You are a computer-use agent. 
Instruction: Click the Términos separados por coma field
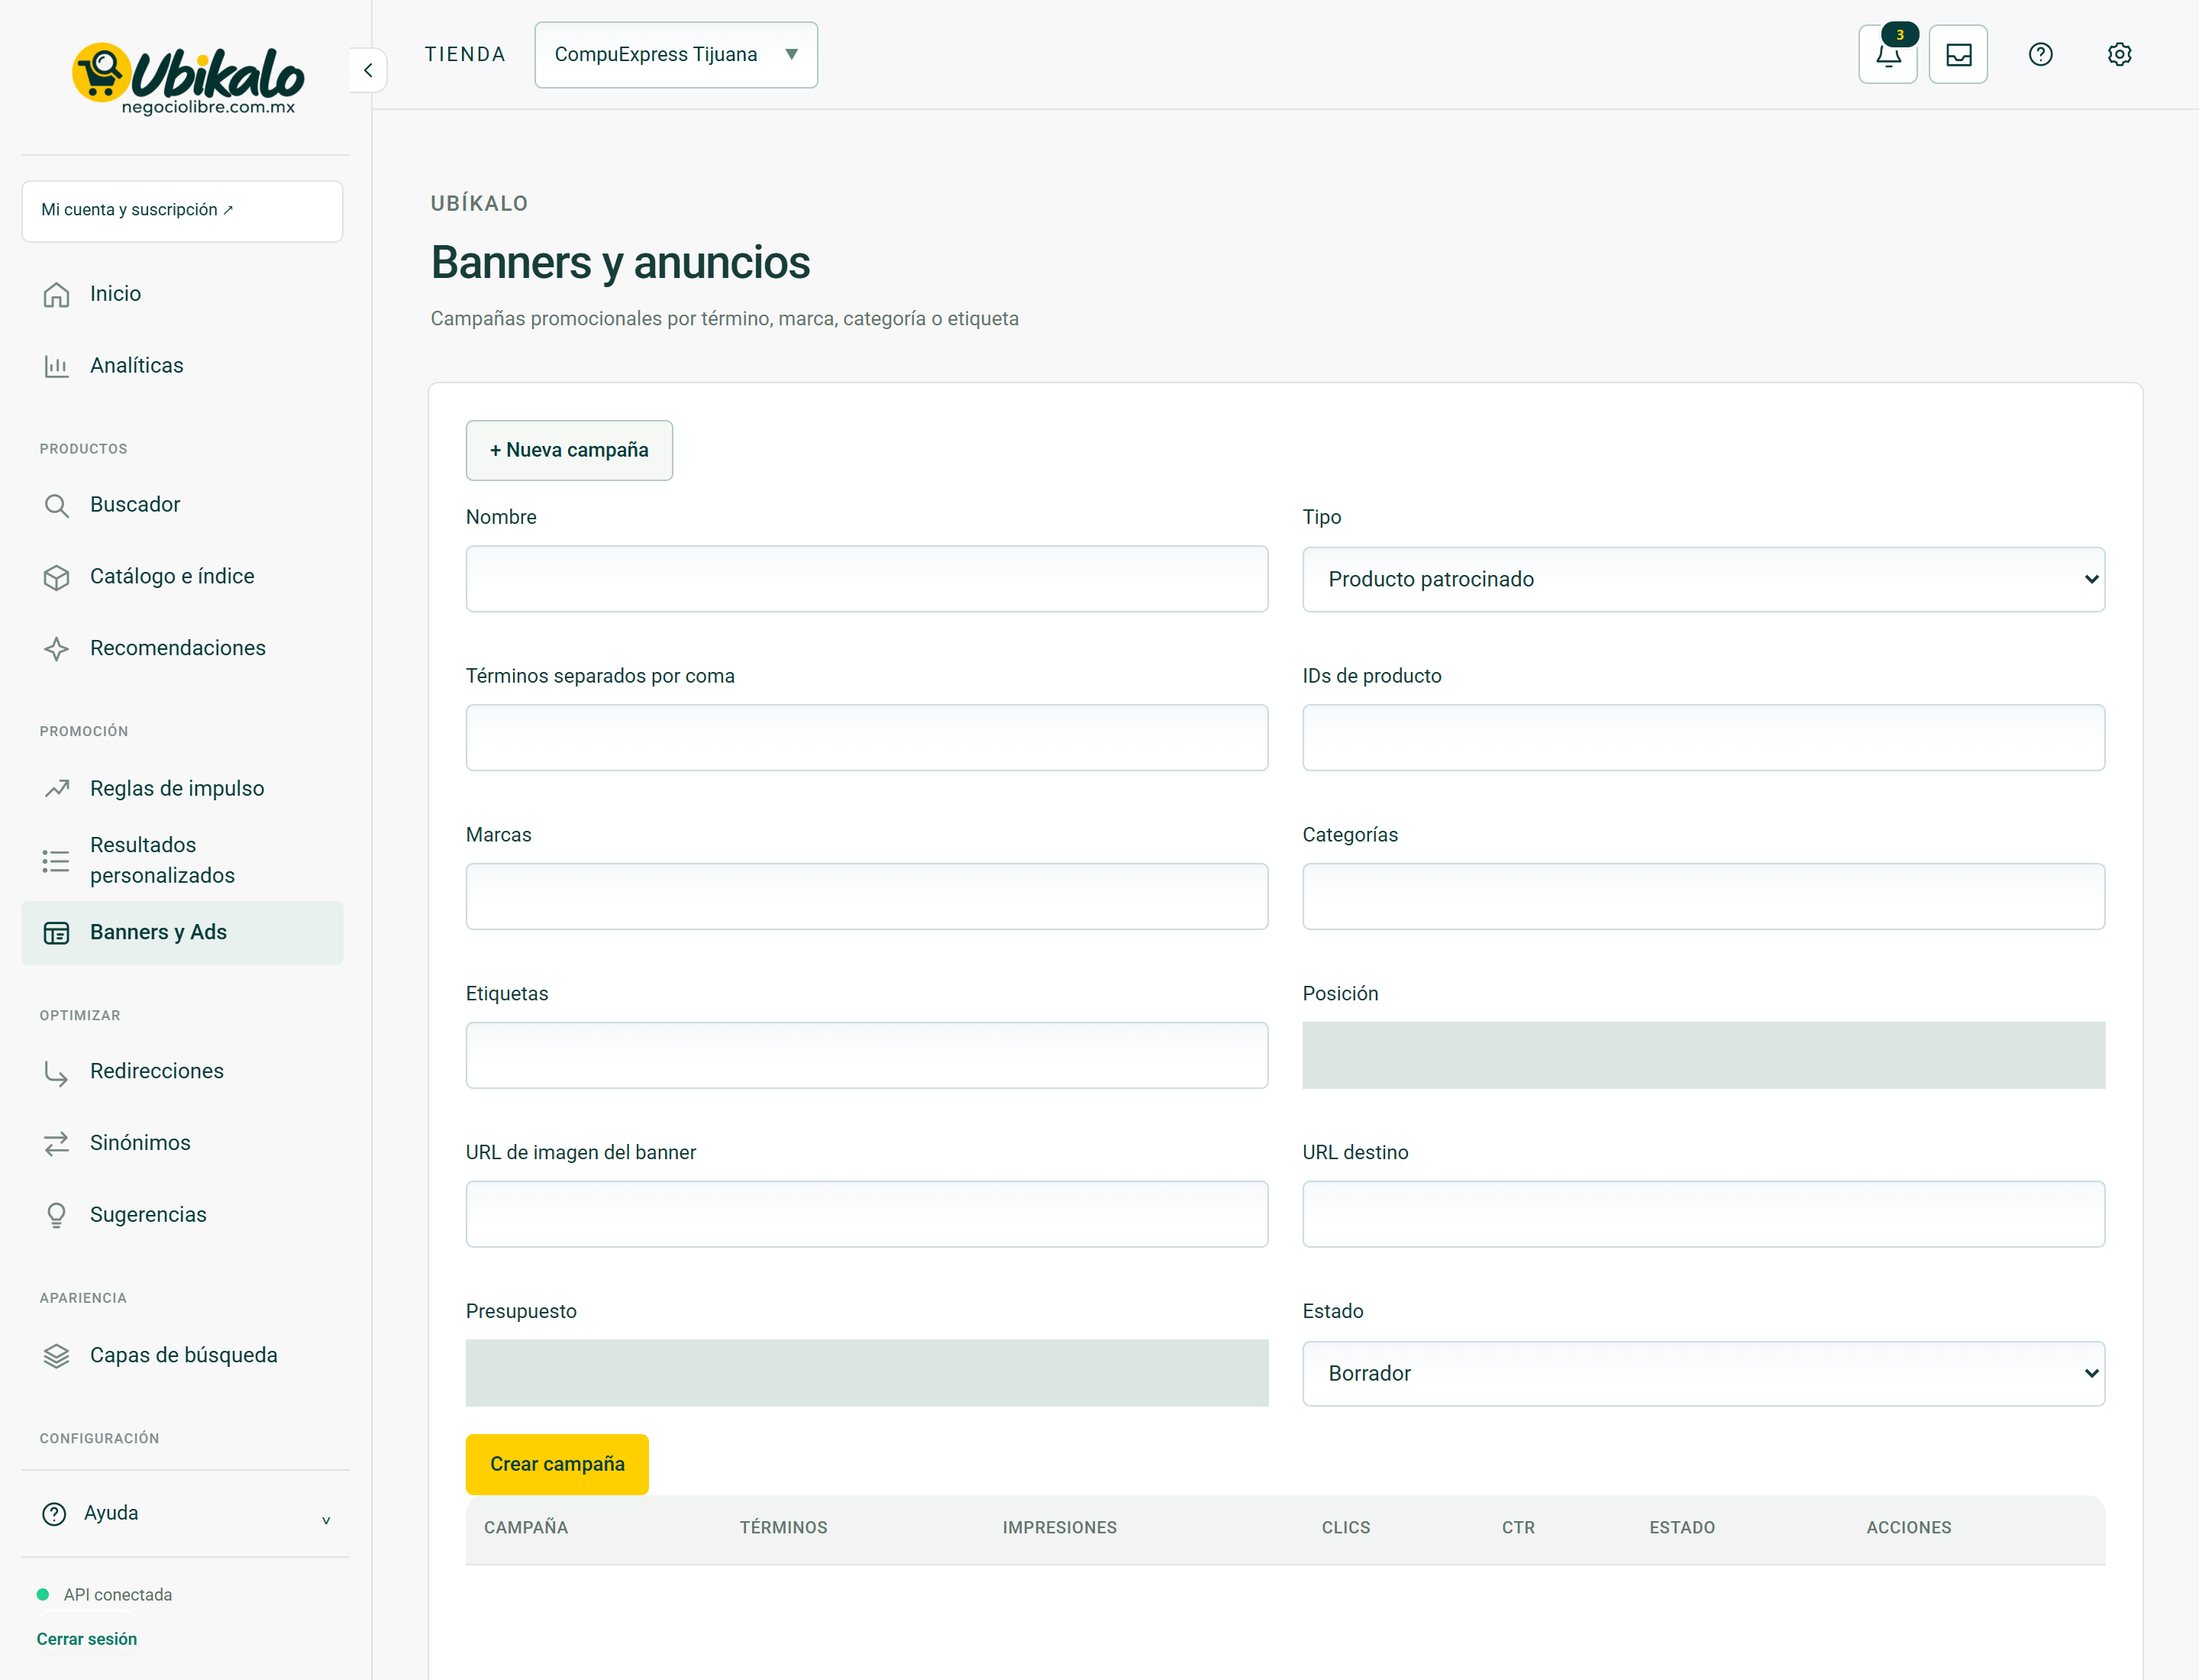[x=866, y=738]
